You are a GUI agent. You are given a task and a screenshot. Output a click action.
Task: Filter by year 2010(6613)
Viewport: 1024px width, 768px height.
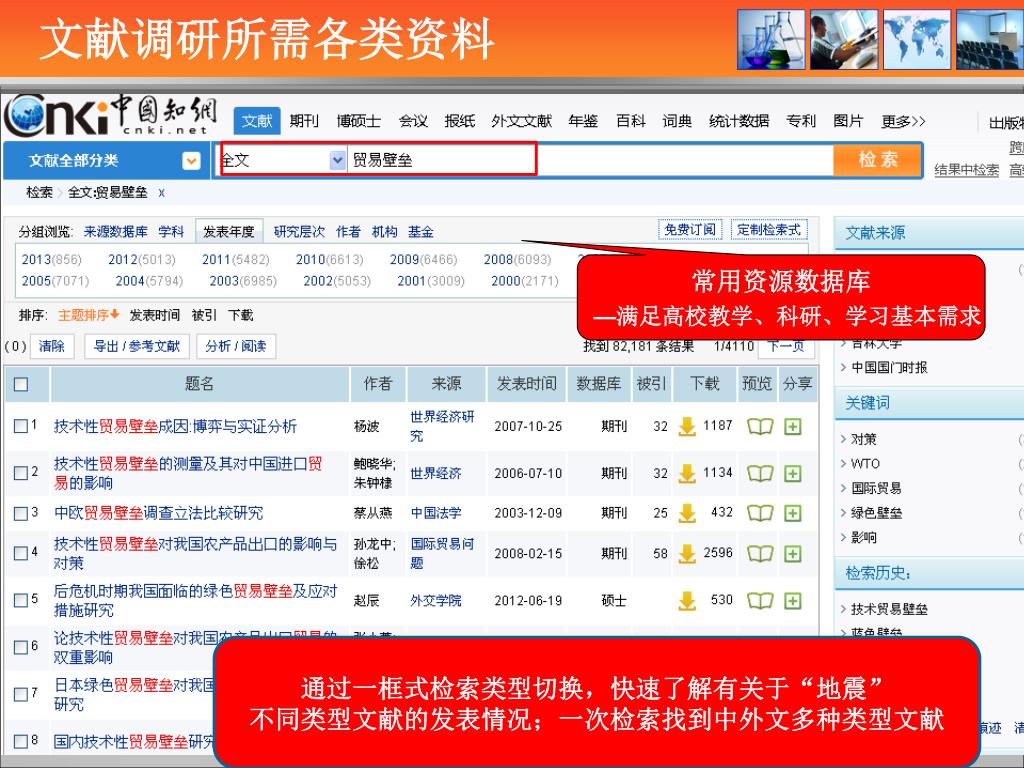[329, 260]
